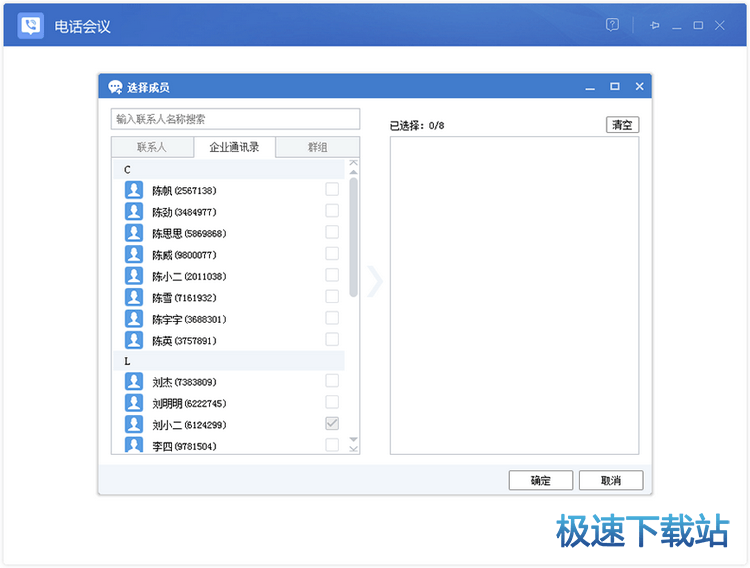
Task: Click avatar icon of 陈帆 (2567138)
Action: pyautogui.click(x=134, y=190)
